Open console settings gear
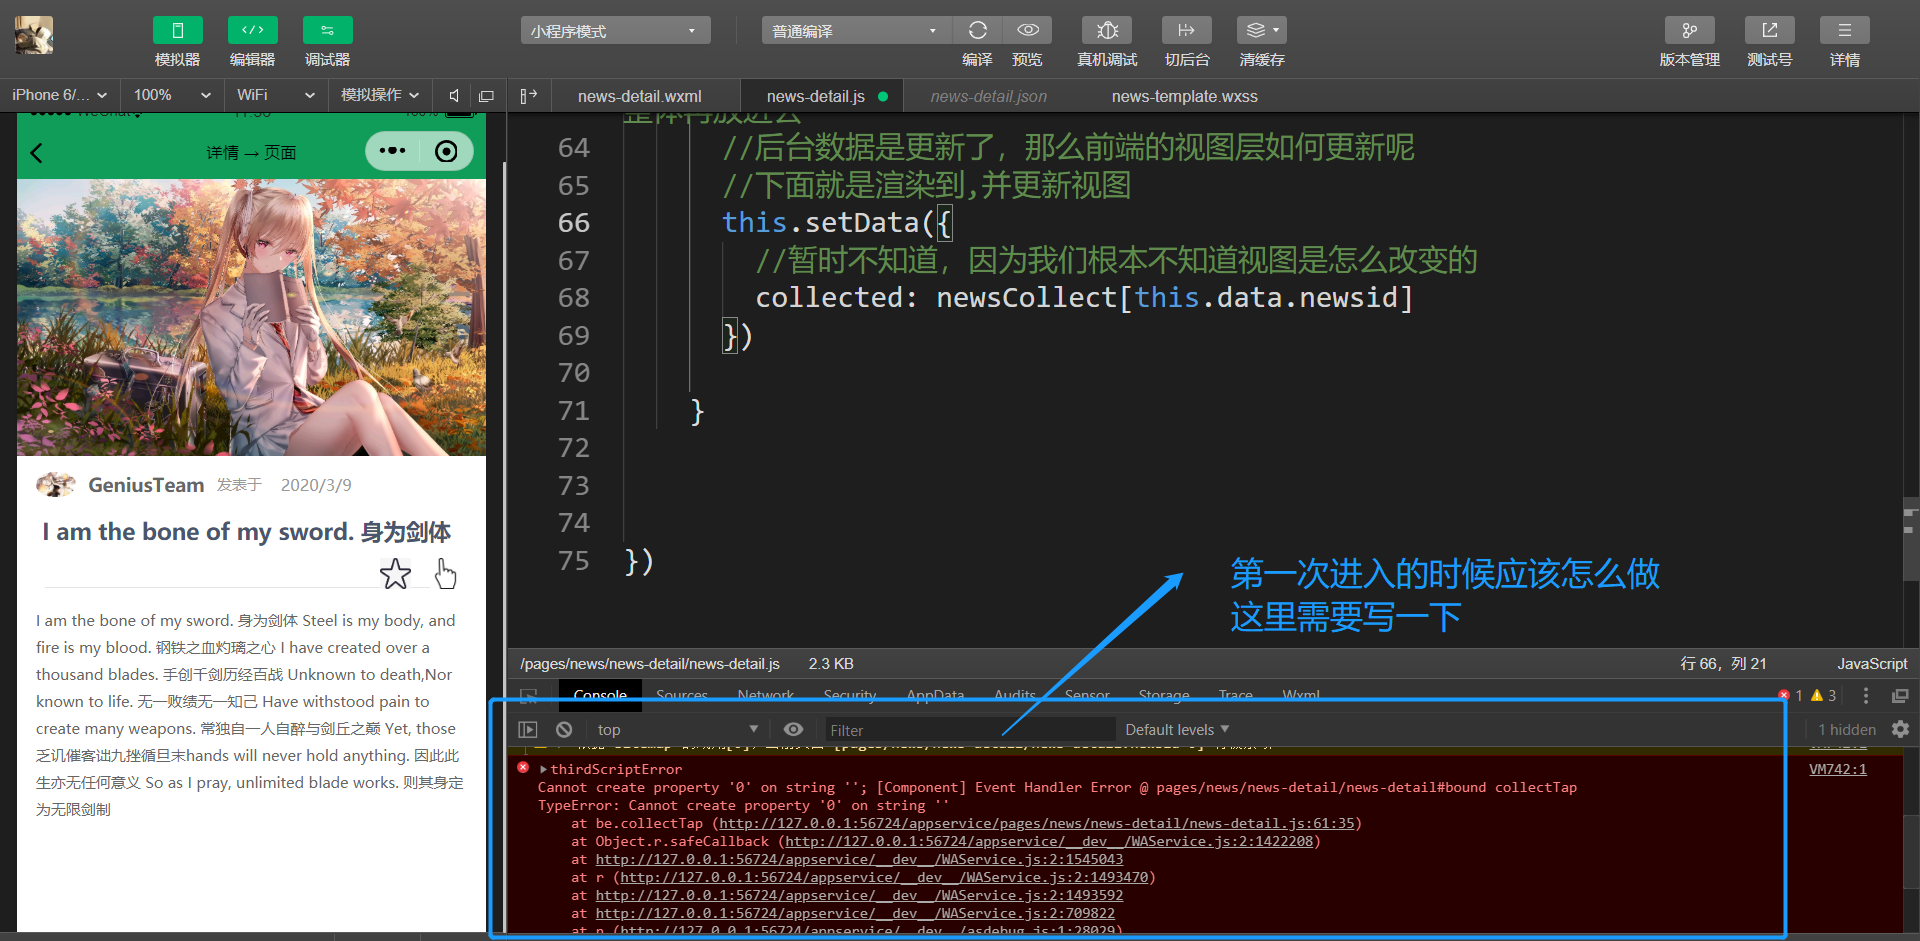Viewport: 1920px width, 941px height. (1900, 730)
